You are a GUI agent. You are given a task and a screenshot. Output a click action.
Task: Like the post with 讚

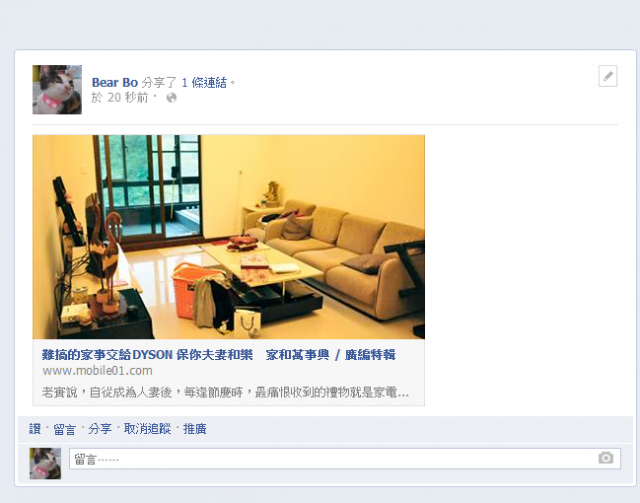[35, 429]
